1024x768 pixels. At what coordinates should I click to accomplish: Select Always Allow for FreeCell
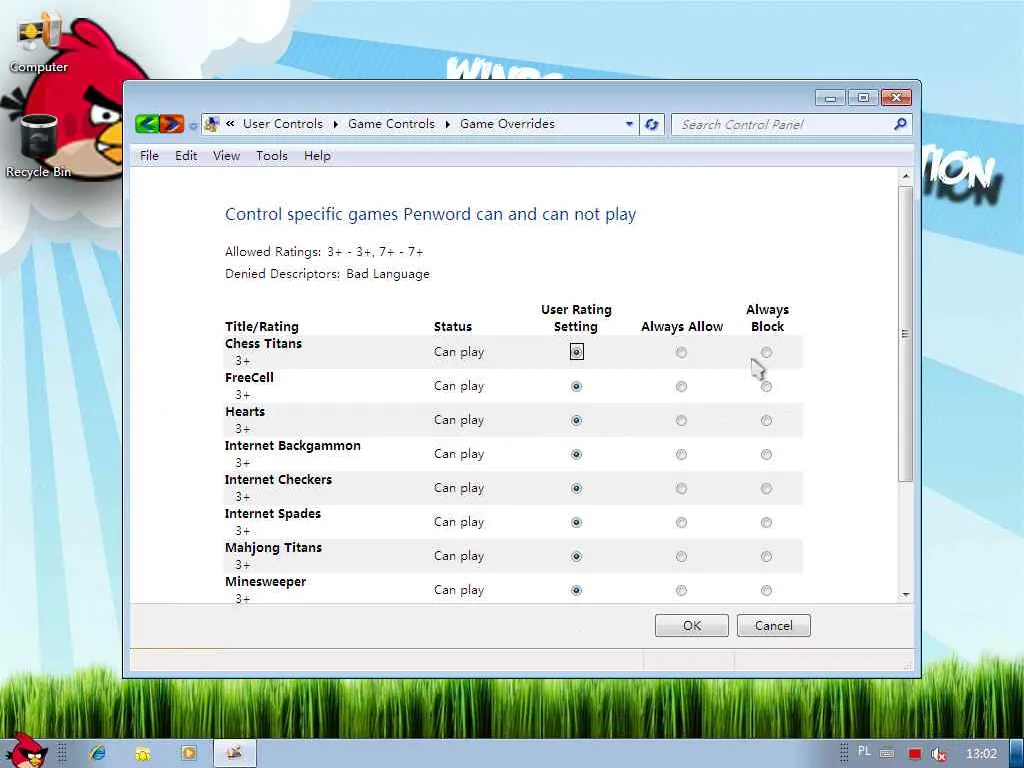(x=681, y=387)
